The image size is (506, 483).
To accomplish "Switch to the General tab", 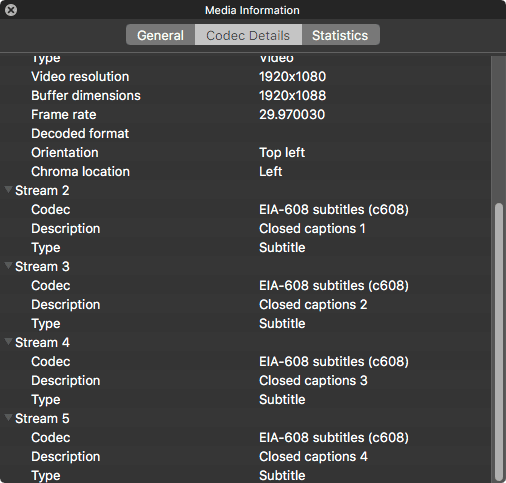I will 160,35.
